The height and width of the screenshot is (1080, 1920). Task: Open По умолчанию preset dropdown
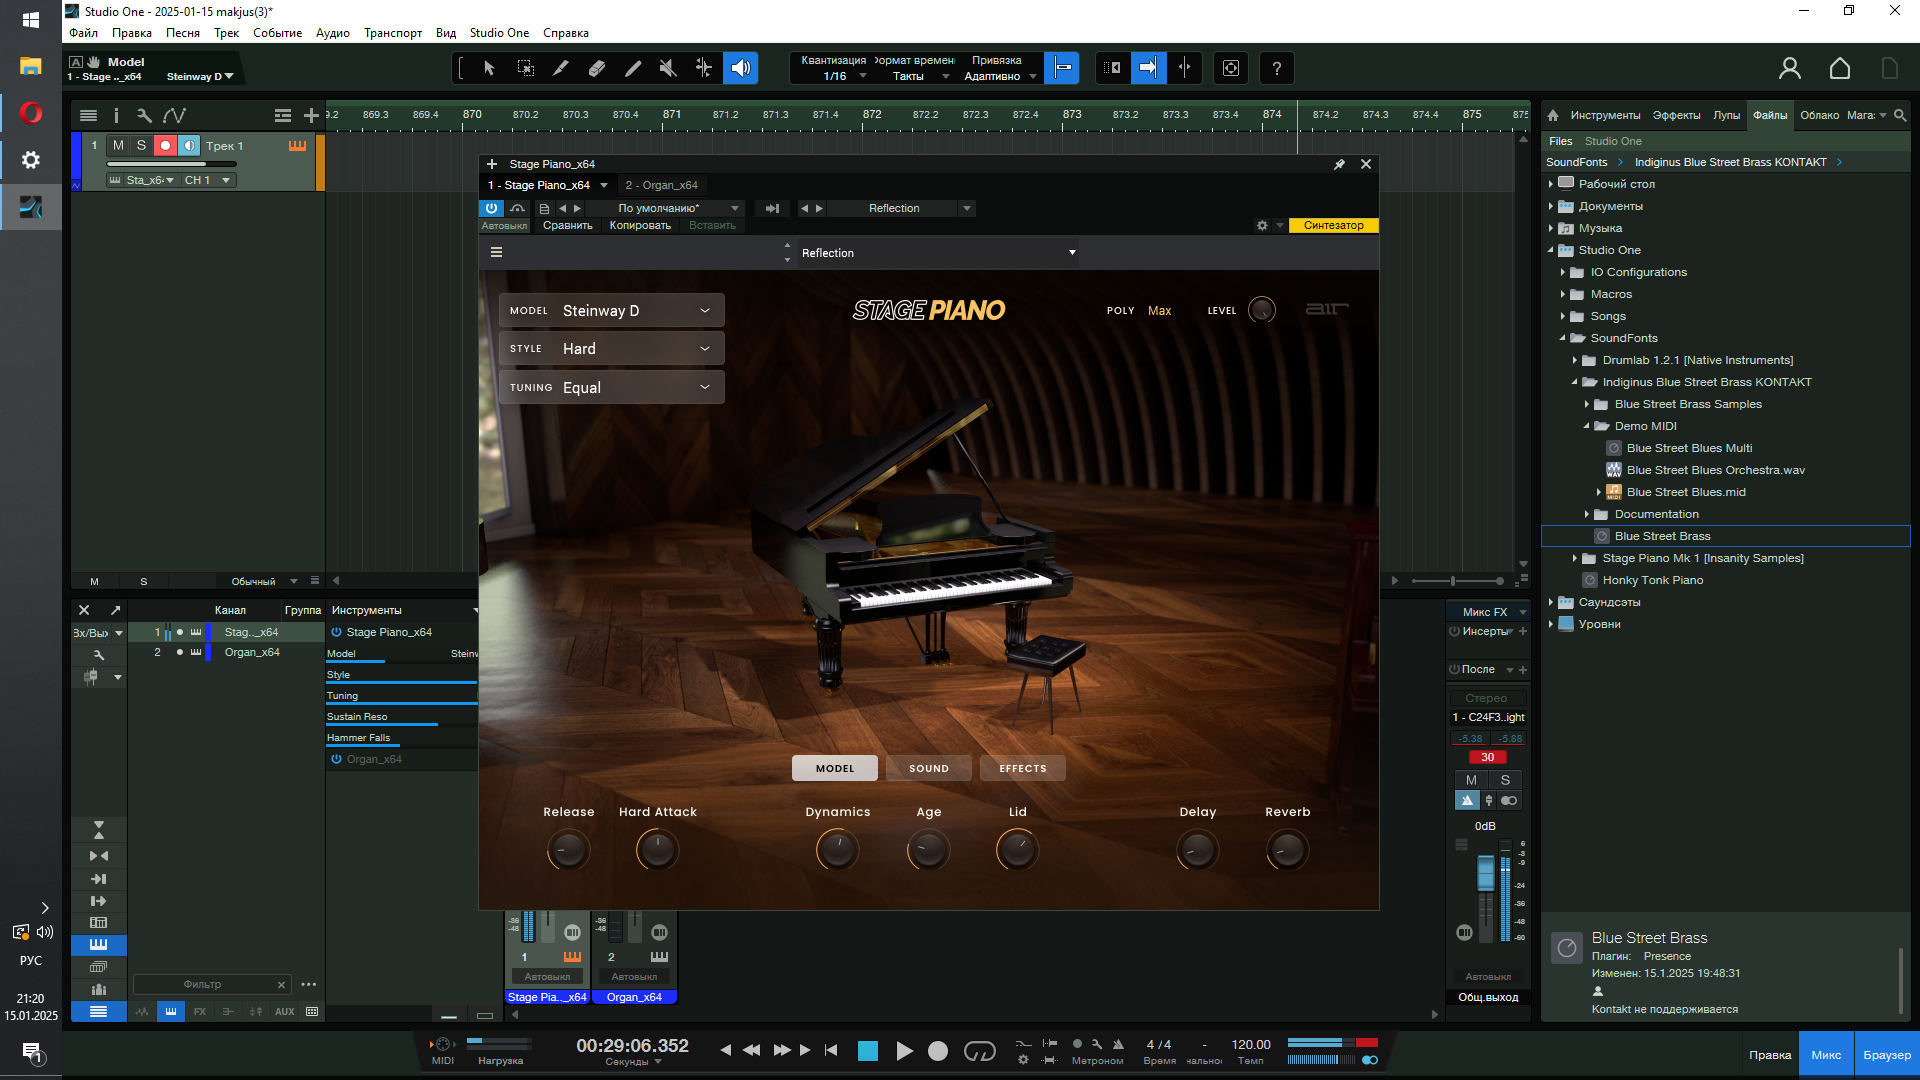664,208
